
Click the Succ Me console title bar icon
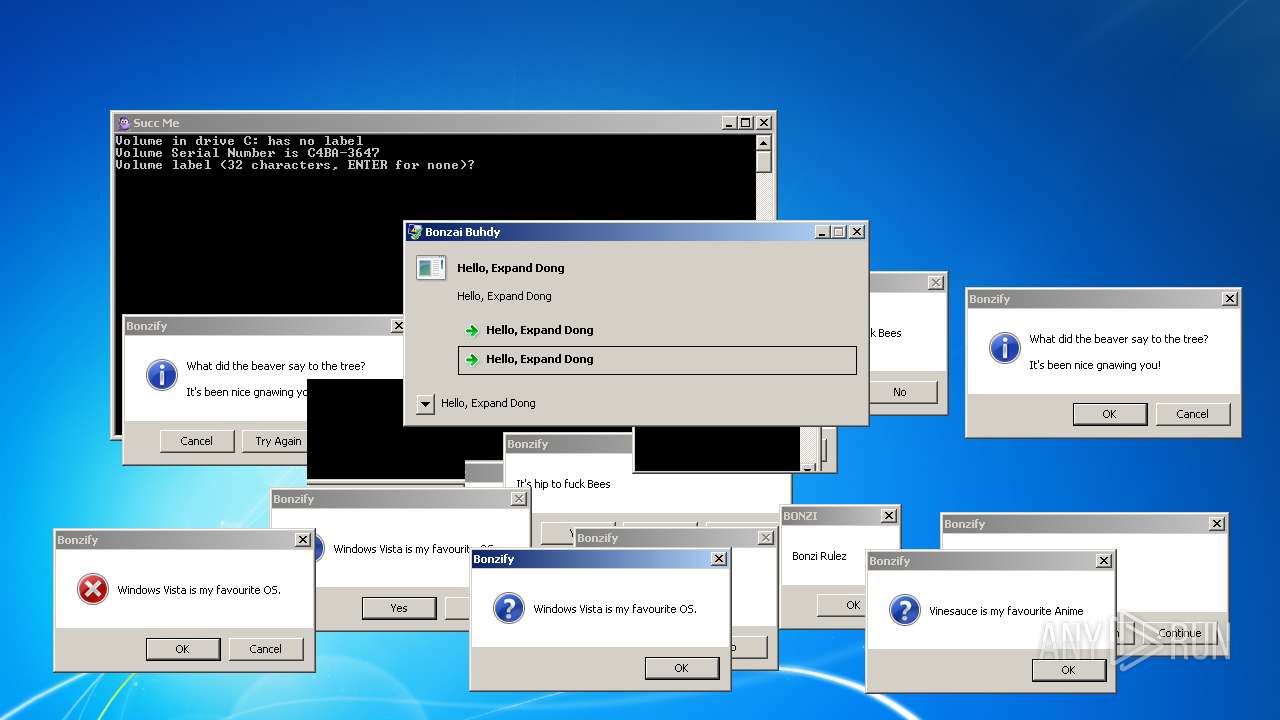124,123
